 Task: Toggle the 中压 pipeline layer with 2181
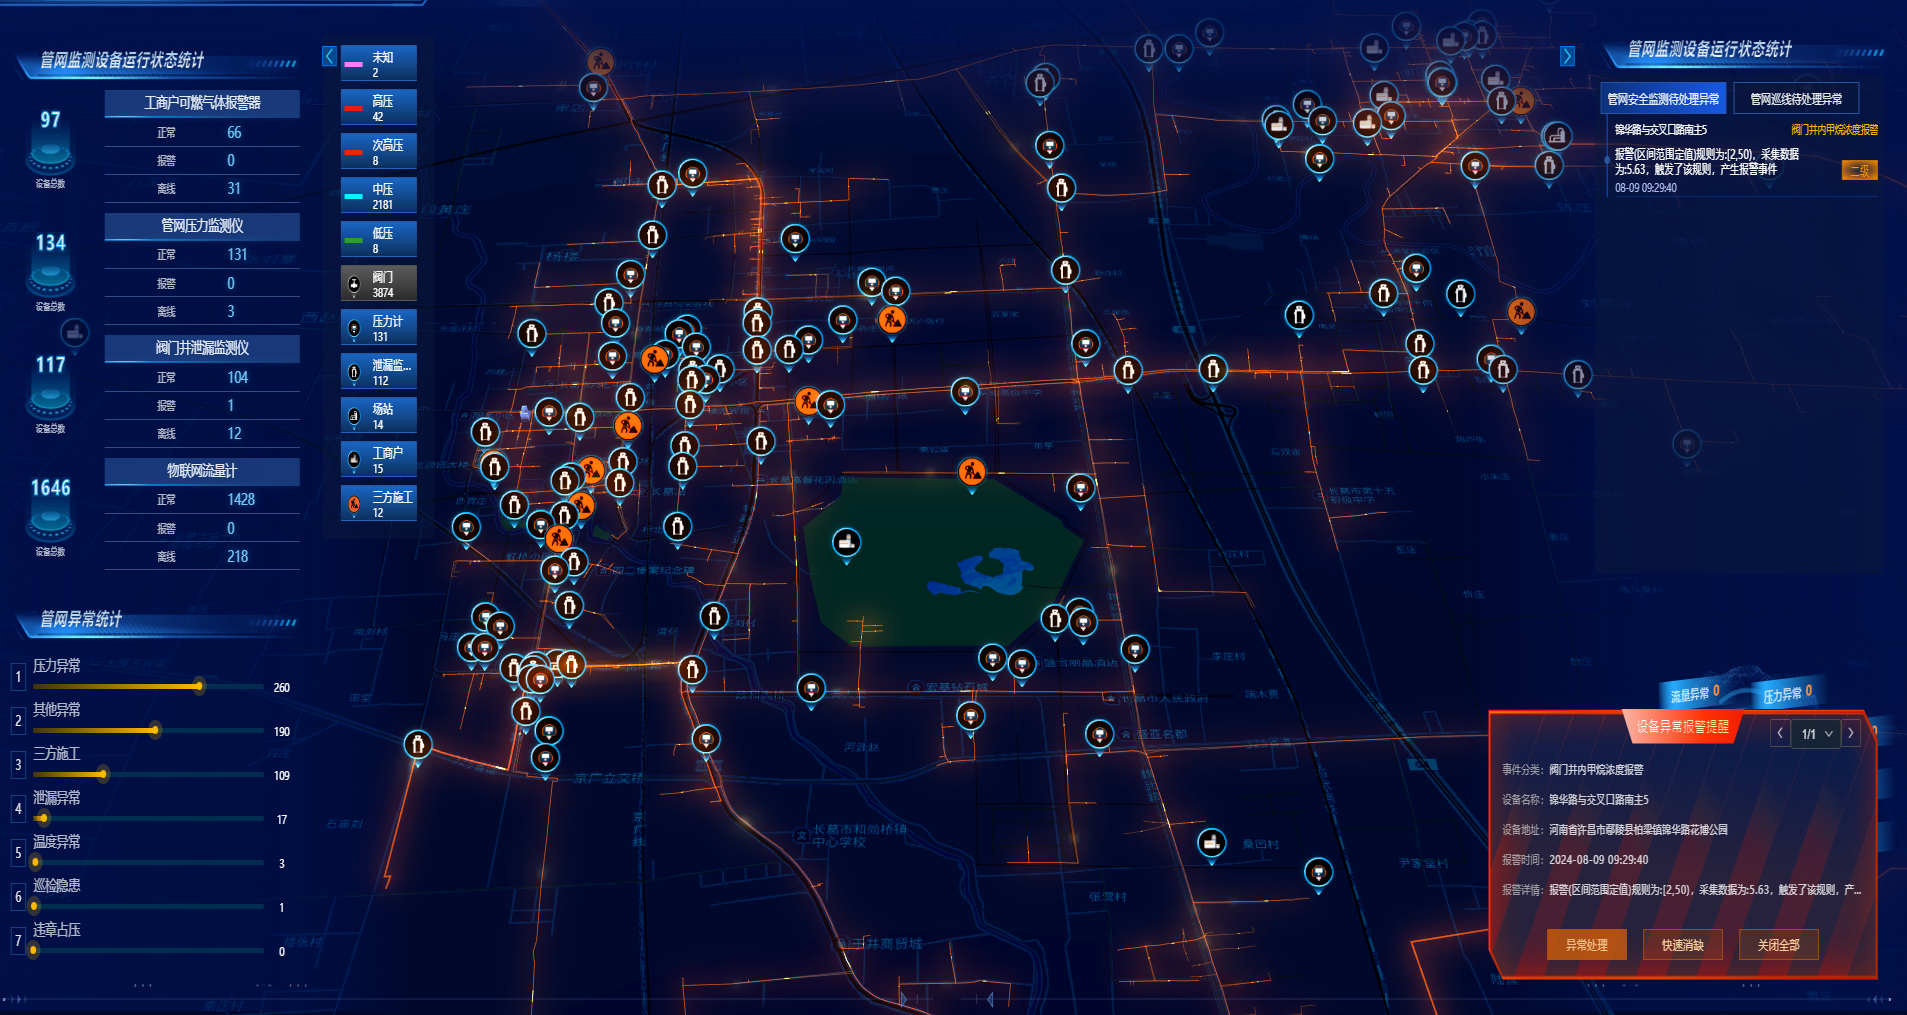(378, 195)
